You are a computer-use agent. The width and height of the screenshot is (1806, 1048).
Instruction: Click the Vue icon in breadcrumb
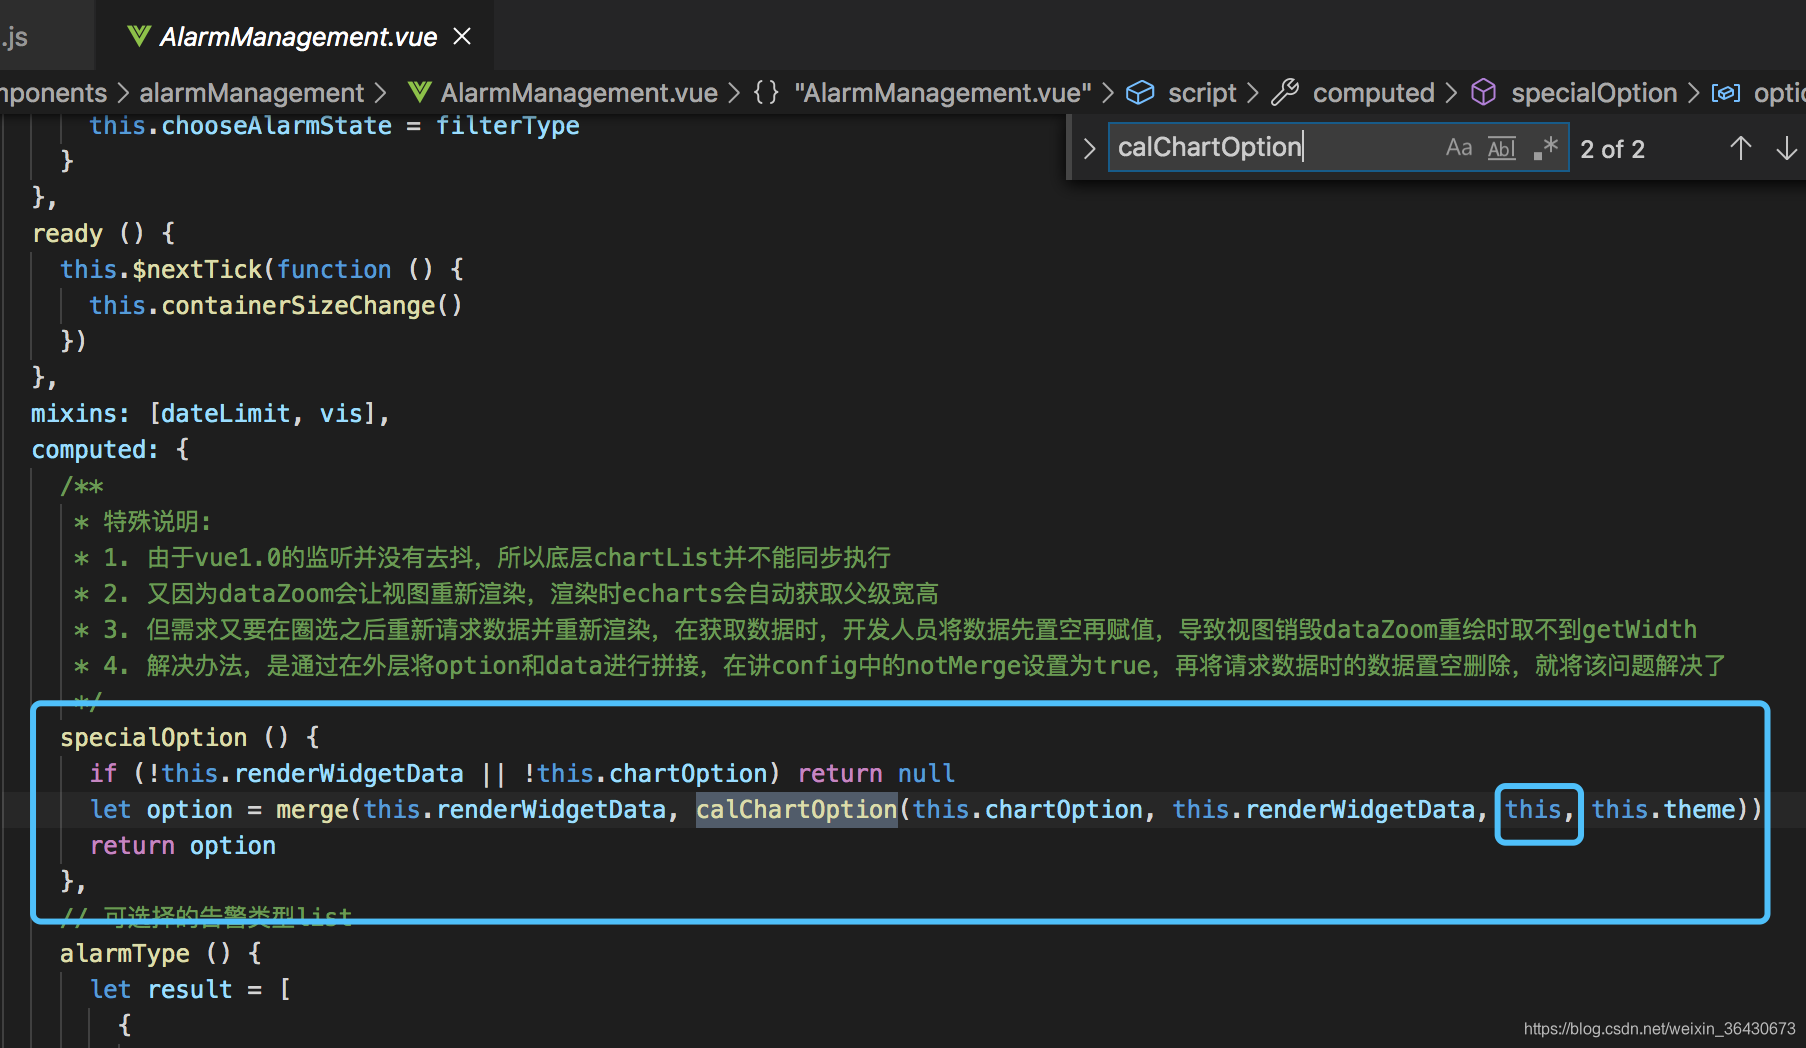(420, 93)
